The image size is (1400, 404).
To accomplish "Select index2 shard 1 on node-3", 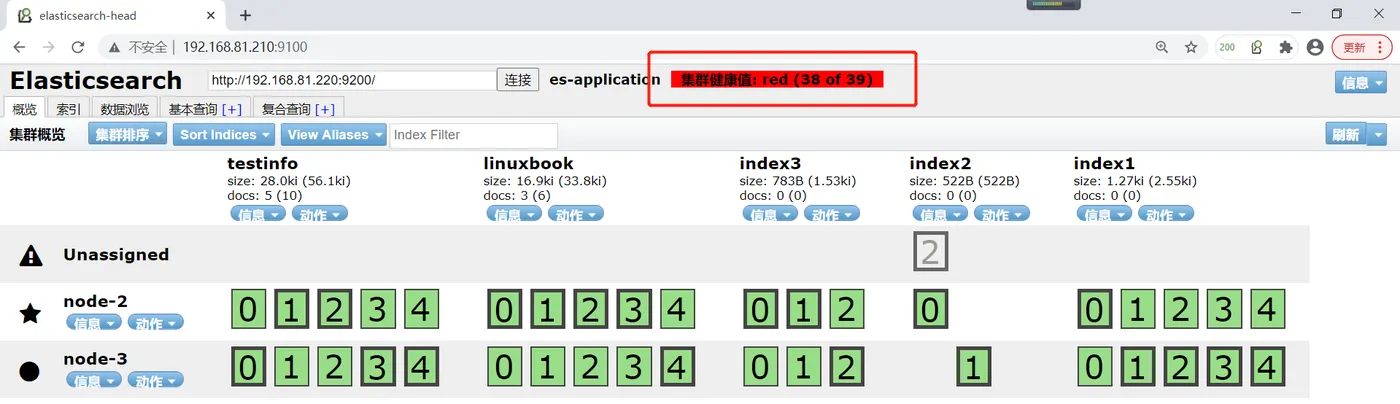I will 973,367.
